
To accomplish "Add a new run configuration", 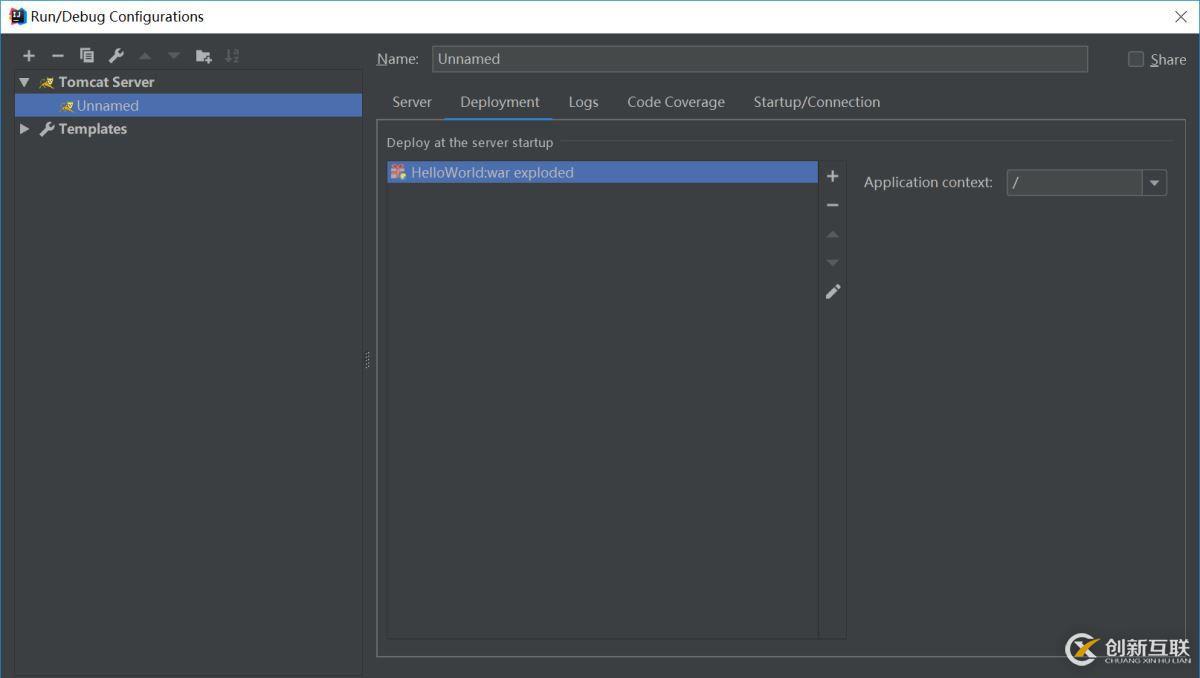I will click(28, 55).
